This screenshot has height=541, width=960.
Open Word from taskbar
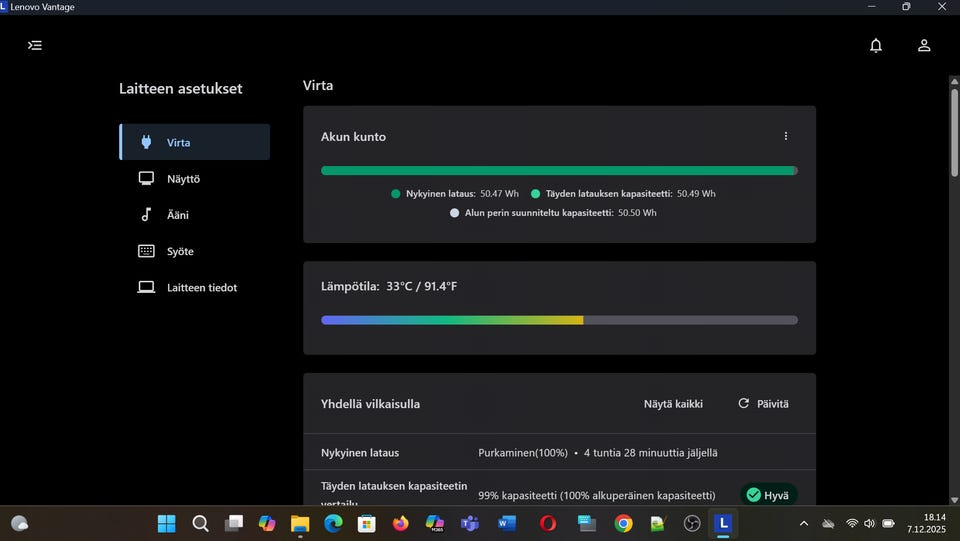[x=506, y=524]
